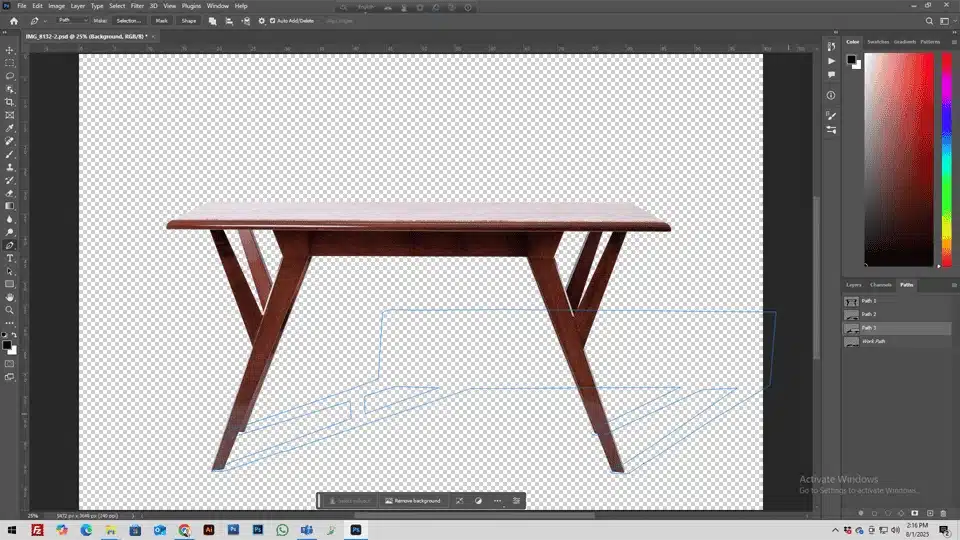Select the Horizontal Type tool
Viewport: 960px width, 540px height.
(10, 258)
